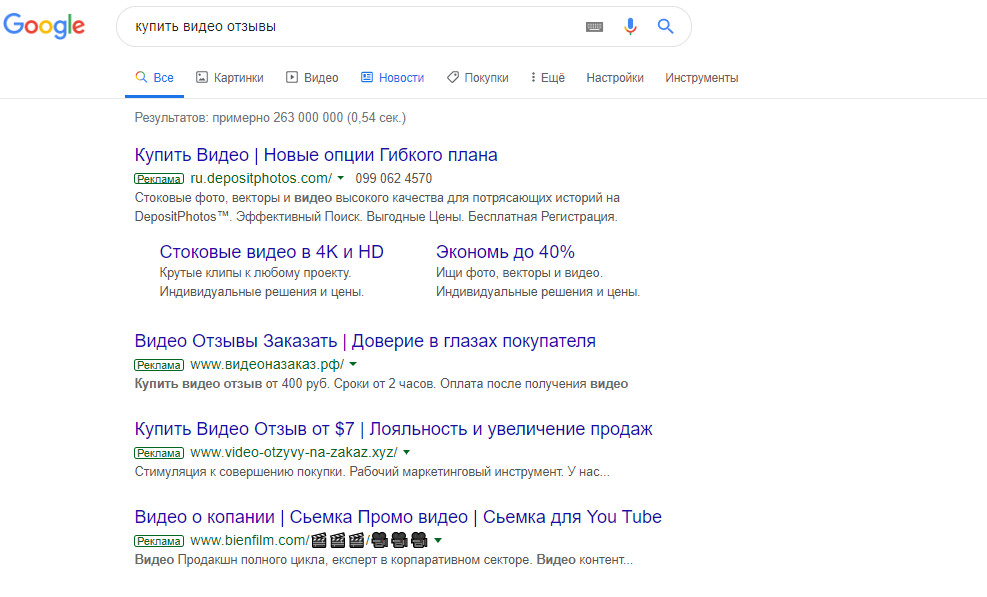
Task: Open the Купить Видео Depositphotos ad link
Action: pyautogui.click(x=316, y=155)
